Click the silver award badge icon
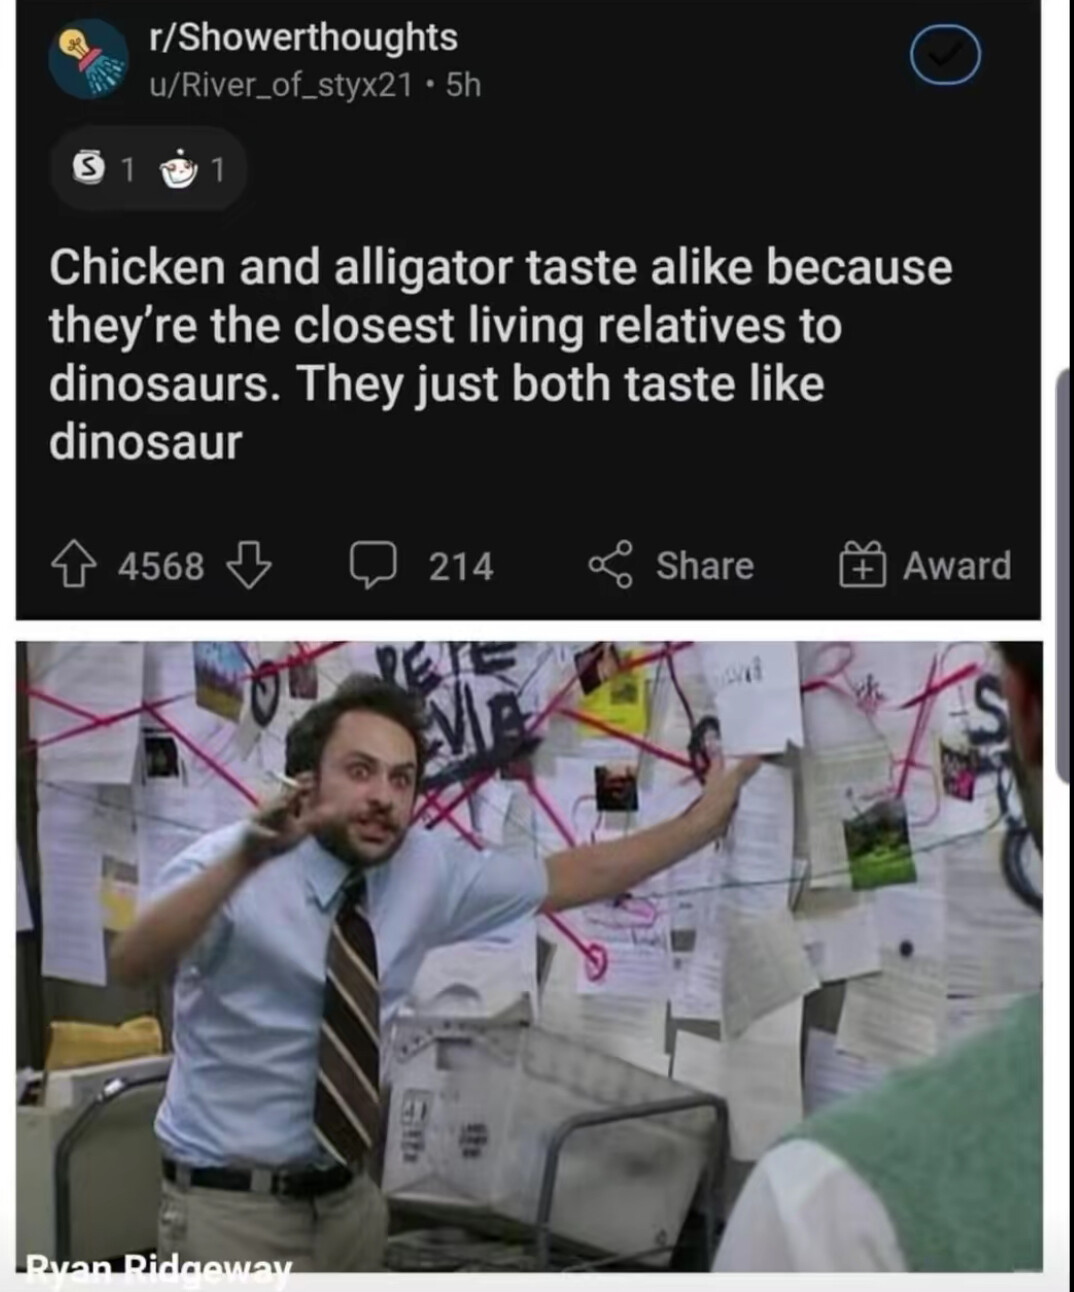 coord(89,169)
